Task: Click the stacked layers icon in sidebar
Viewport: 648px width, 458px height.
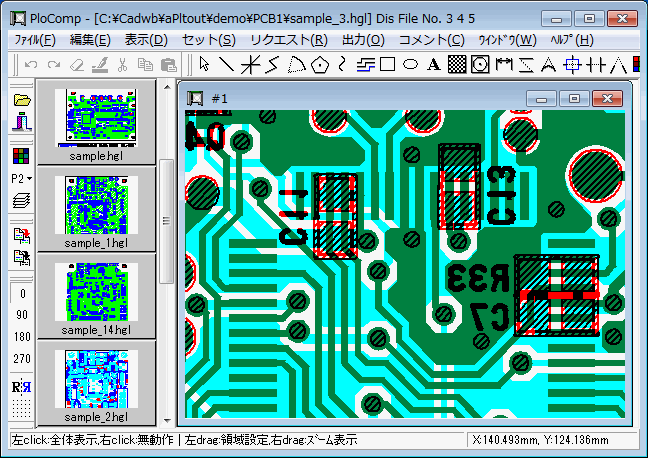Action: pyautogui.click(x=21, y=201)
